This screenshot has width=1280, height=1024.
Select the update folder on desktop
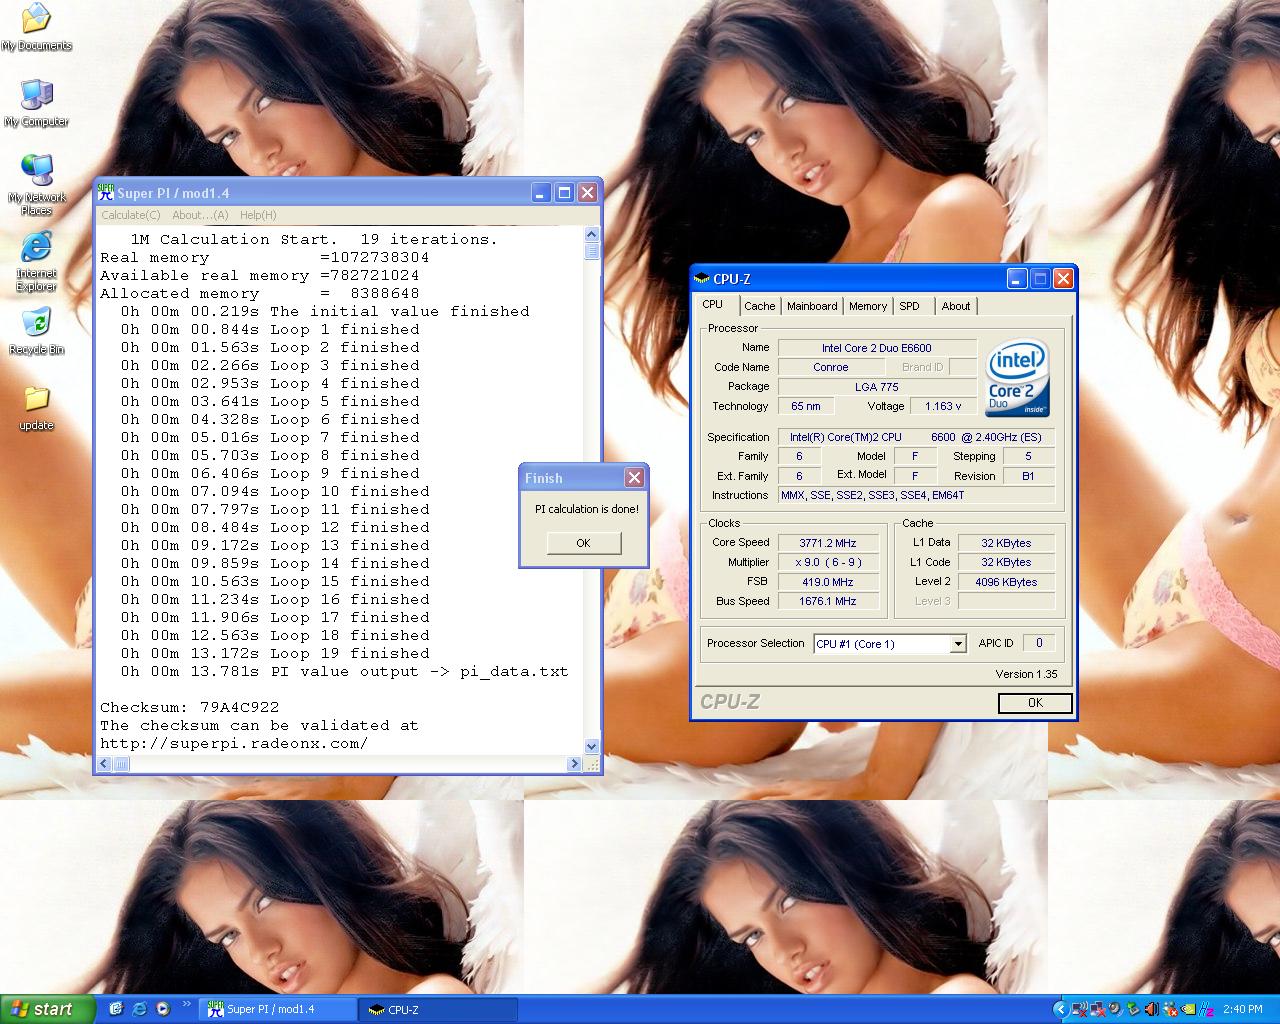(x=36, y=408)
